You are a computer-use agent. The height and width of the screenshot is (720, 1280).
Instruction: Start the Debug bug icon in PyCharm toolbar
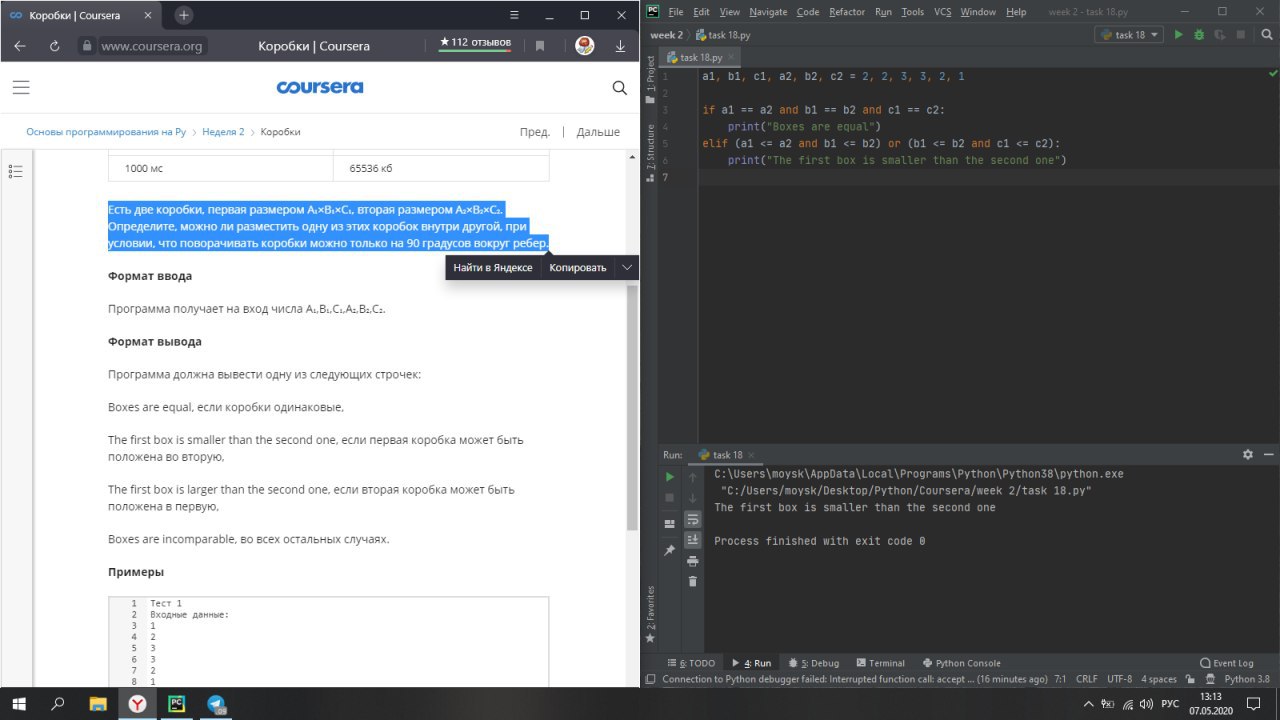coord(1197,35)
